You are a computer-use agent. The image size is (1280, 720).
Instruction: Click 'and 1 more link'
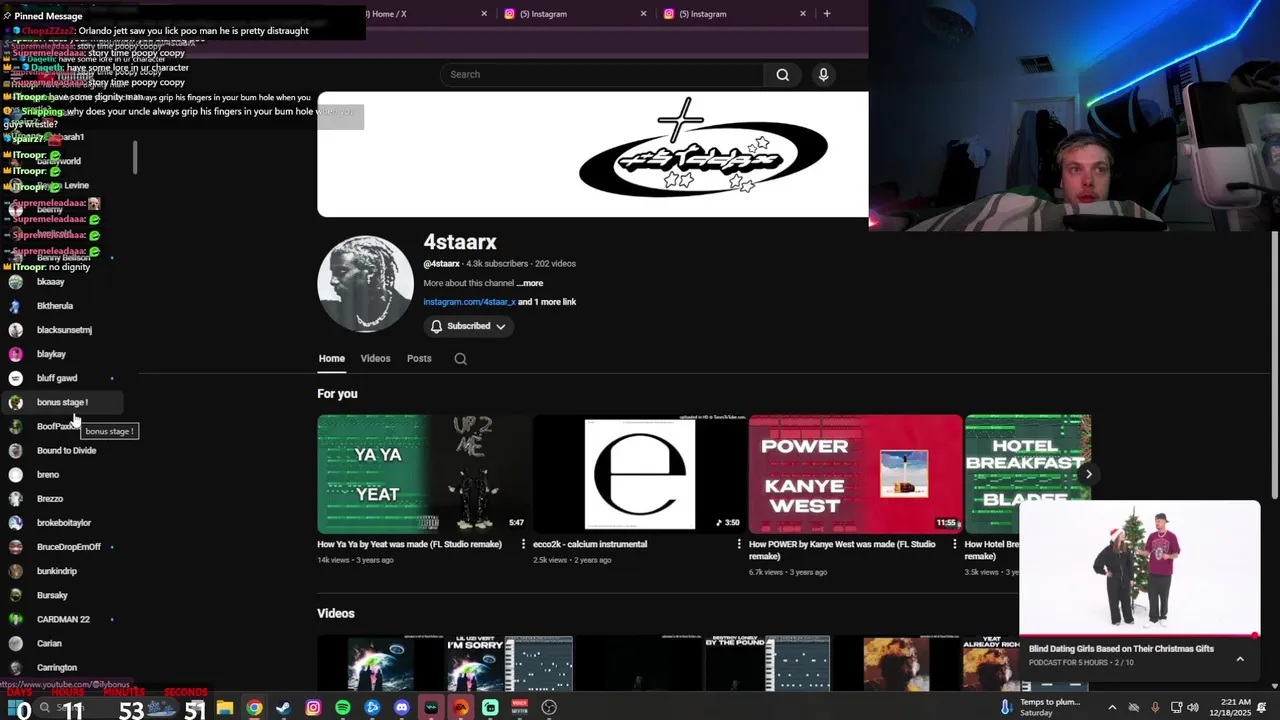(x=547, y=302)
